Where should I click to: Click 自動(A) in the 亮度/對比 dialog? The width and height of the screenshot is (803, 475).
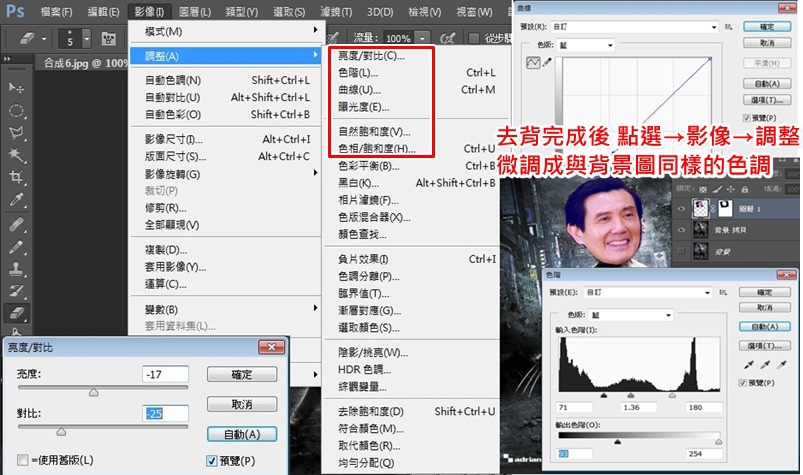point(242,434)
